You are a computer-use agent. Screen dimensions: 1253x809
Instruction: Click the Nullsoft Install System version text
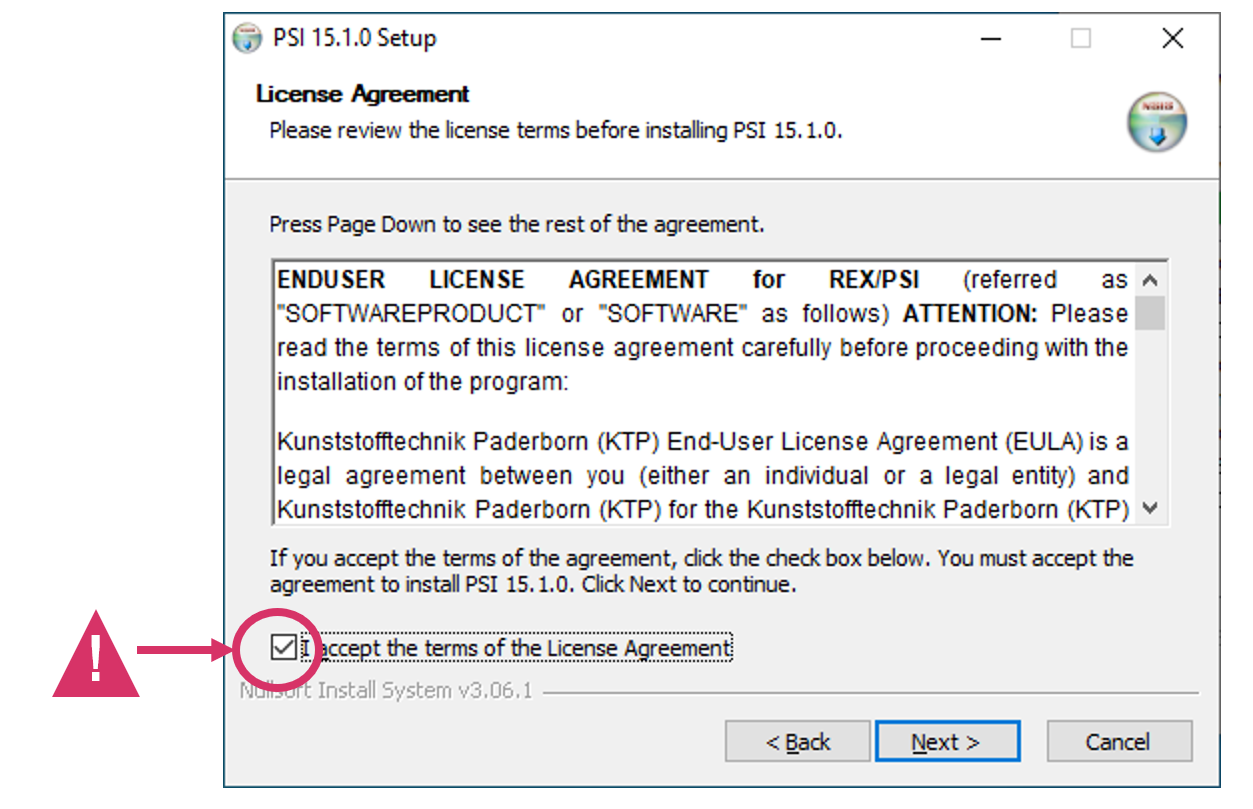point(386,691)
